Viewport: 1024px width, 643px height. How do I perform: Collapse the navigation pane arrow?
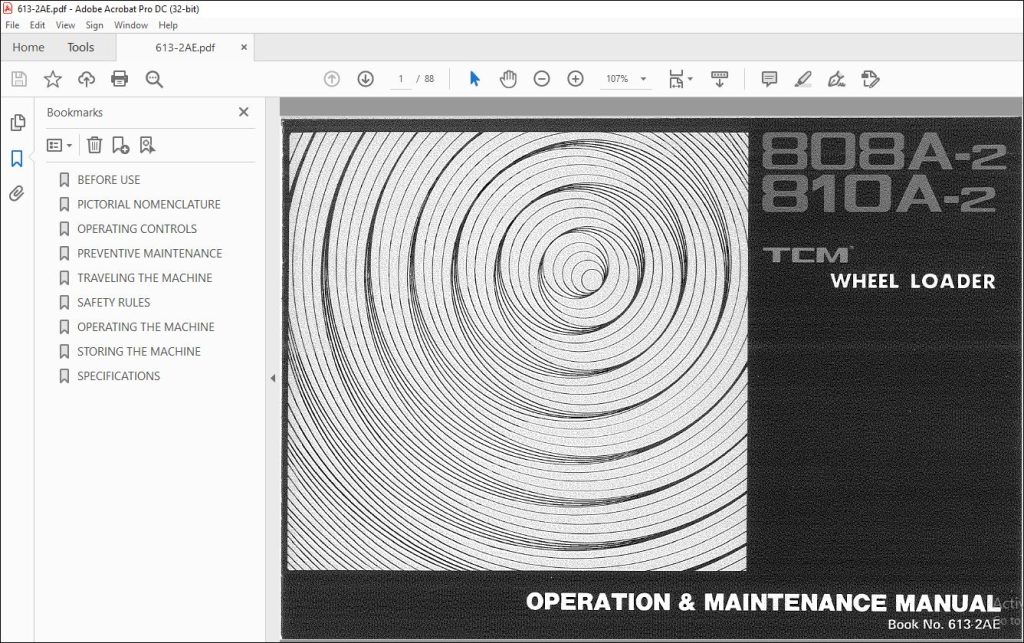coord(272,378)
